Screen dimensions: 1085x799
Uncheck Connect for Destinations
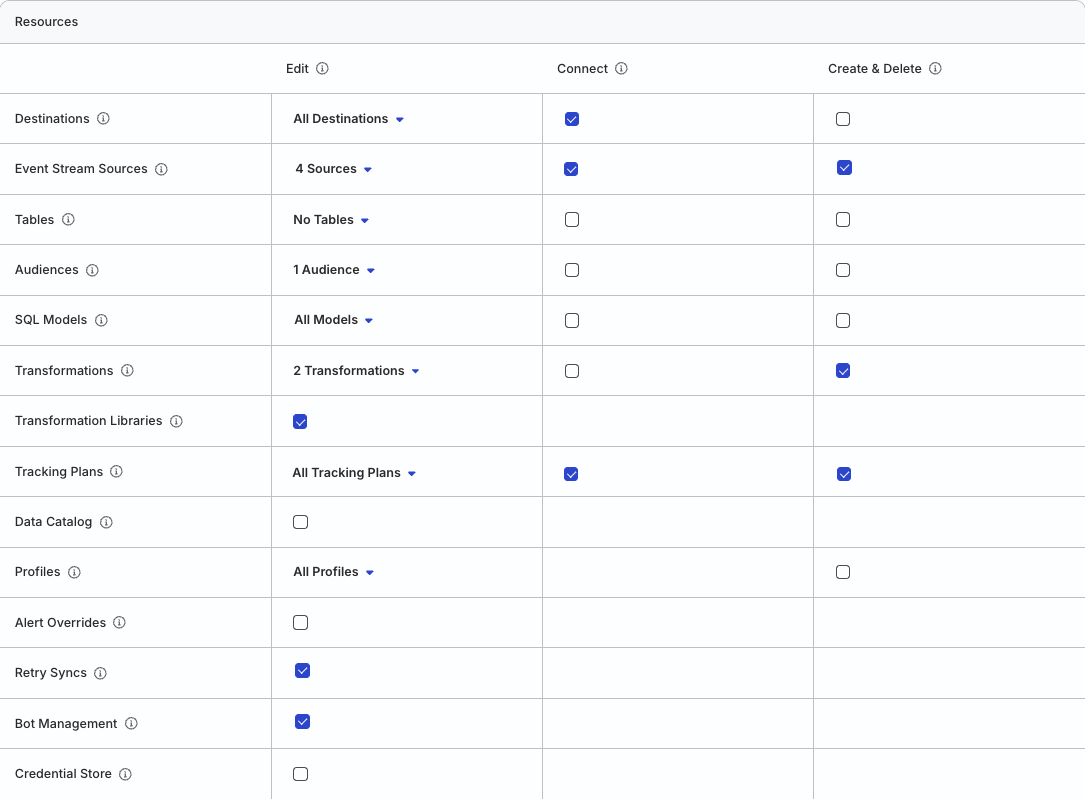(572, 119)
